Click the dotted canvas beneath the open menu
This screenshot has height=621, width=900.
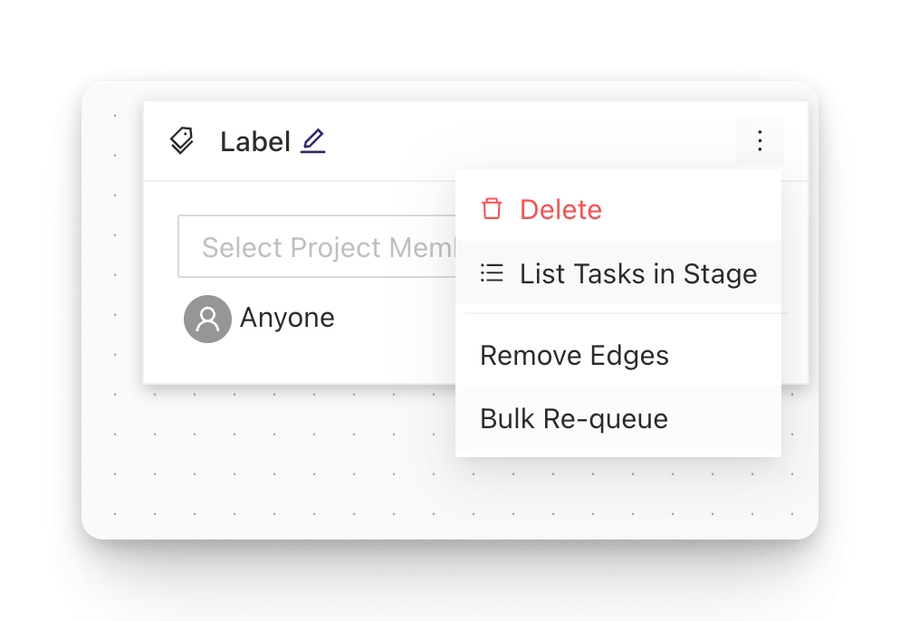620,490
